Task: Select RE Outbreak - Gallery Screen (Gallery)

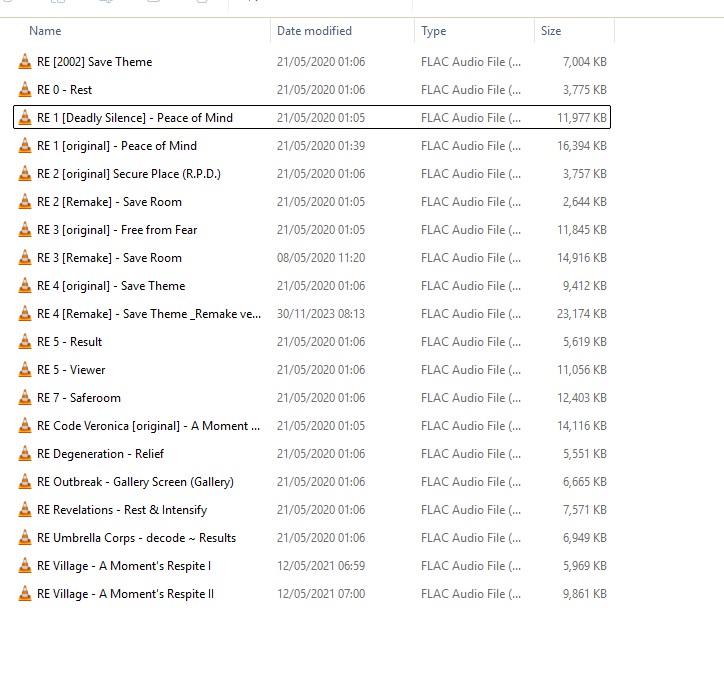Action: [x=135, y=482]
